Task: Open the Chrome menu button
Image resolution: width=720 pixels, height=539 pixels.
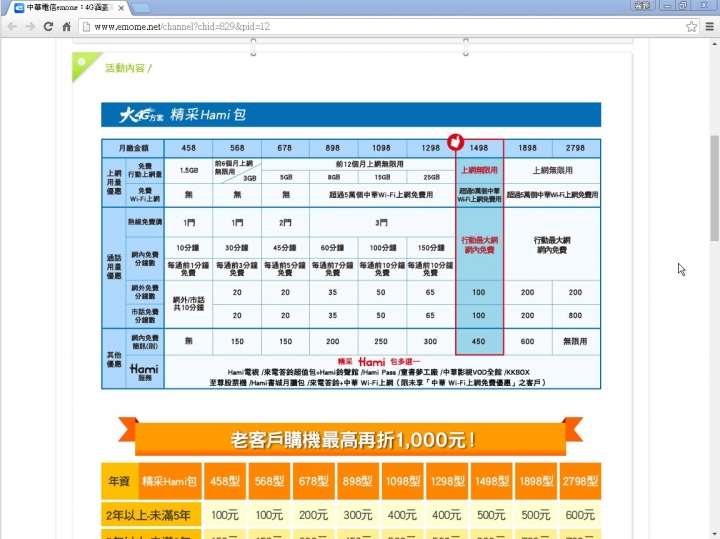Action: (x=709, y=27)
